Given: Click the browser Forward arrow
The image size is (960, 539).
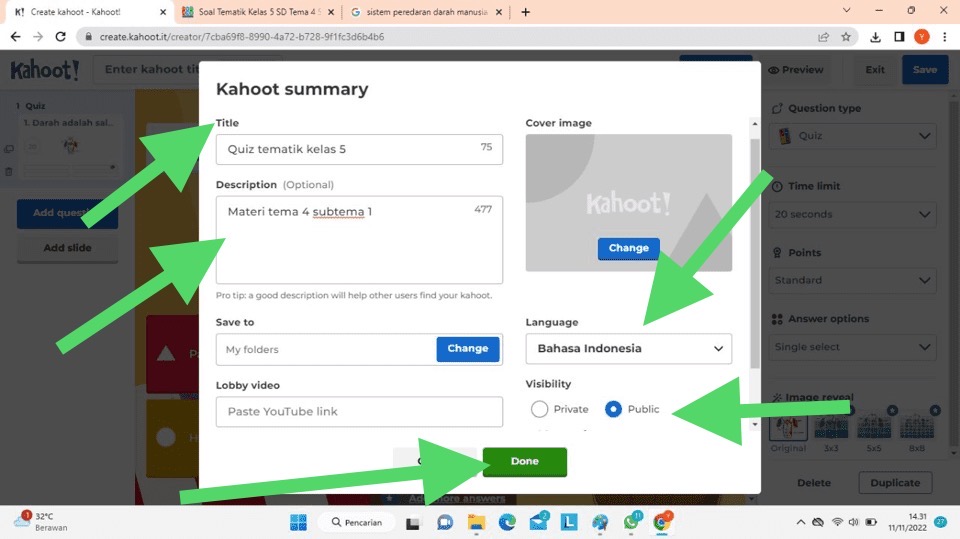Looking at the screenshot, I should (38, 37).
